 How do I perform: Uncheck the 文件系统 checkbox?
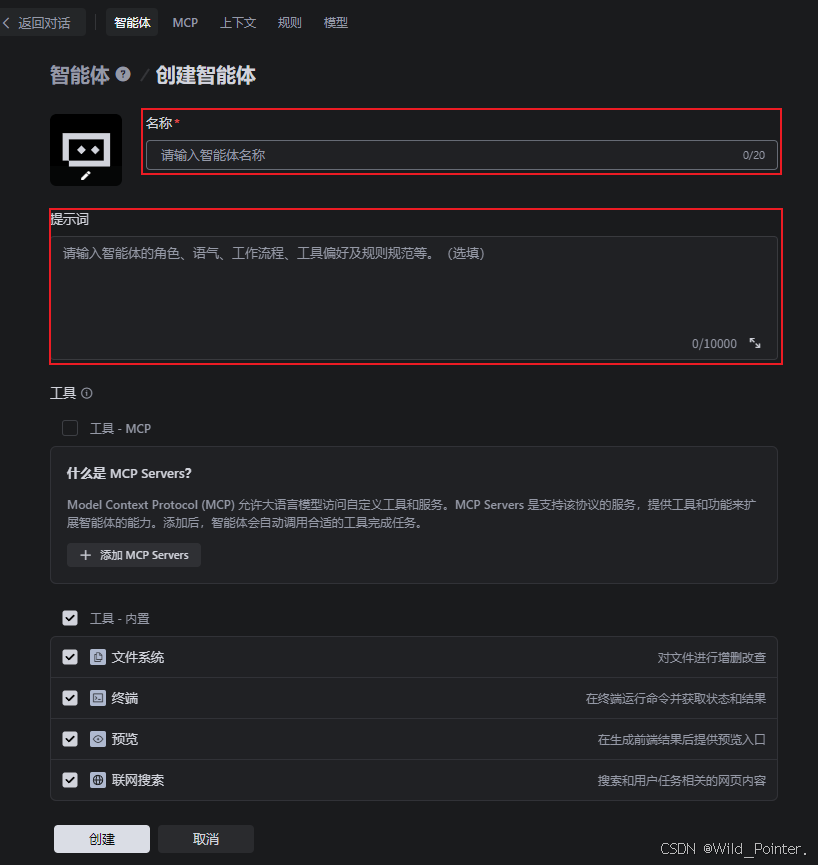click(x=70, y=657)
